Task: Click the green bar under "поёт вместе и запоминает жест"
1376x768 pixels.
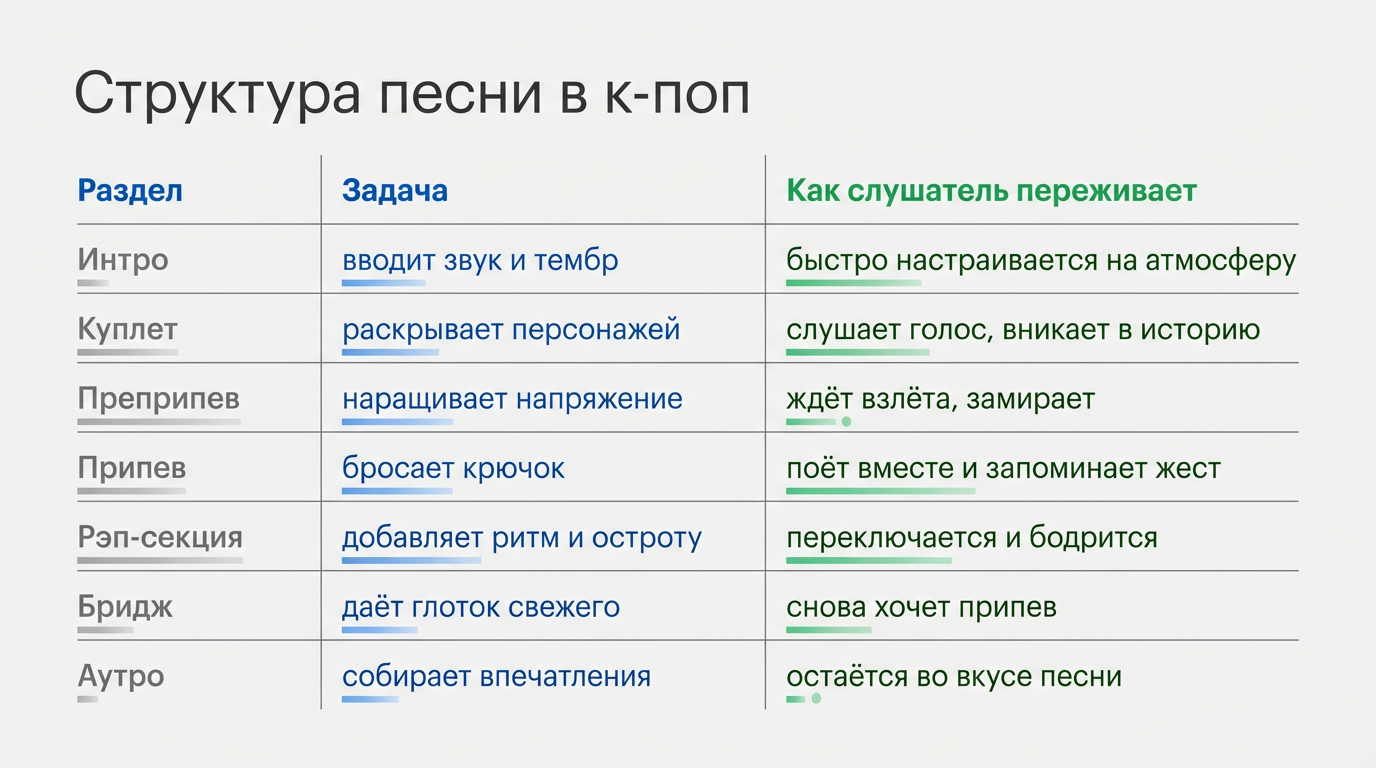Action: 880,491
